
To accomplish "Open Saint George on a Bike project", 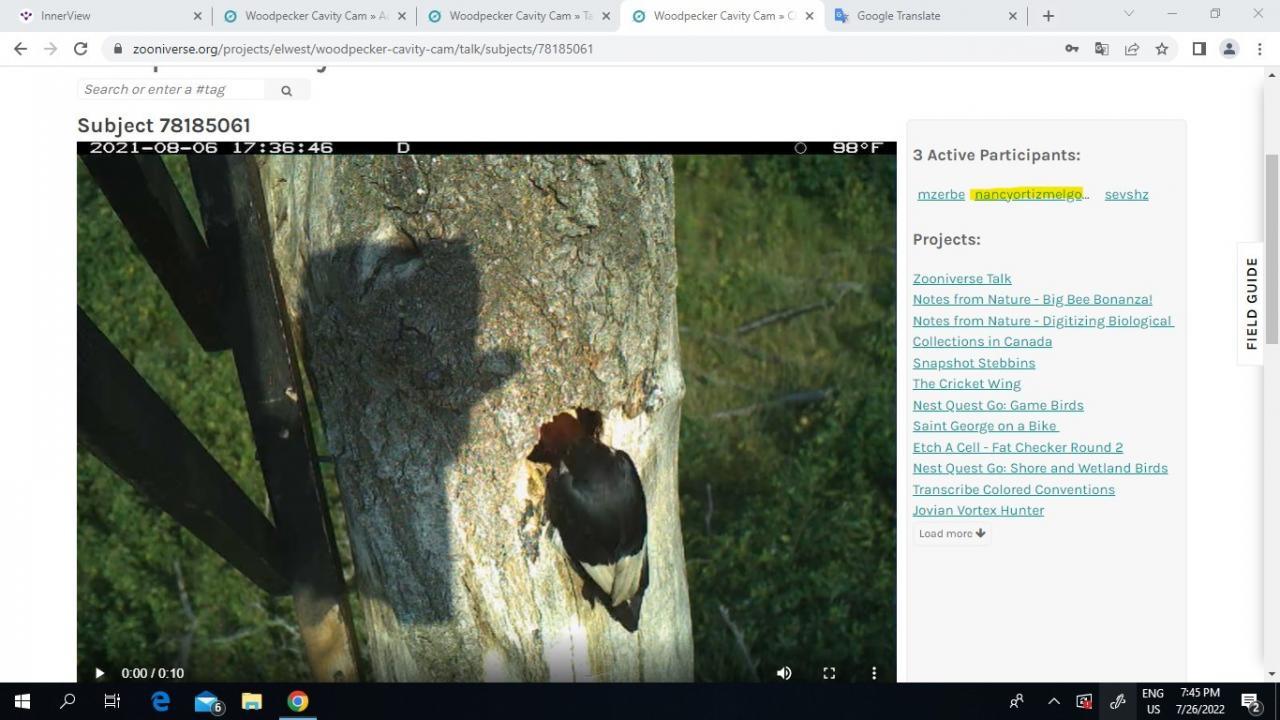I will click(985, 426).
